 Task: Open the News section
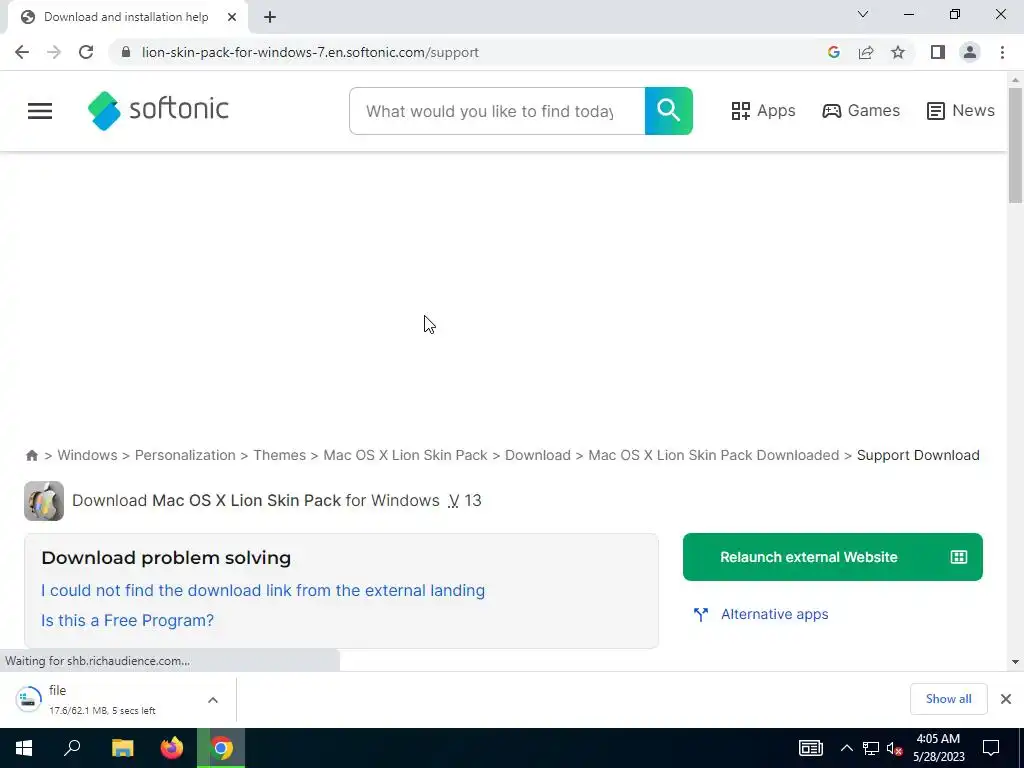point(961,111)
